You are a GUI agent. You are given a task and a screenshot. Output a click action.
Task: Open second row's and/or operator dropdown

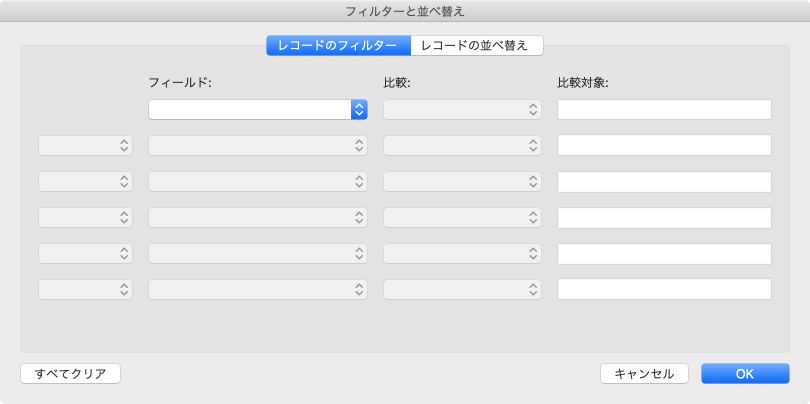(x=85, y=146)
